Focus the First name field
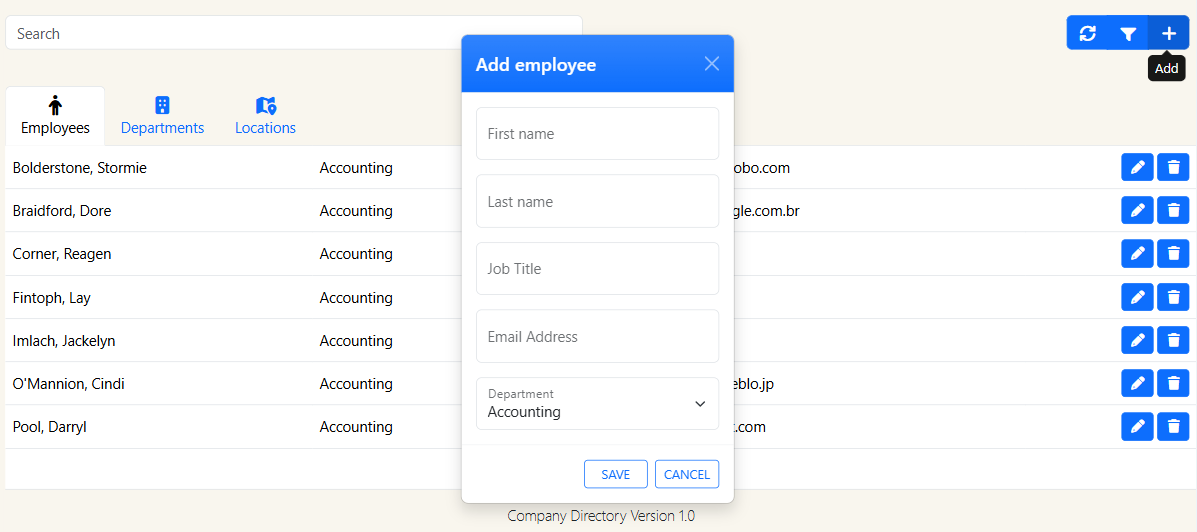The width and height of the screenshot is (1197, 532). pyautogui.click(x=597, y=134)
